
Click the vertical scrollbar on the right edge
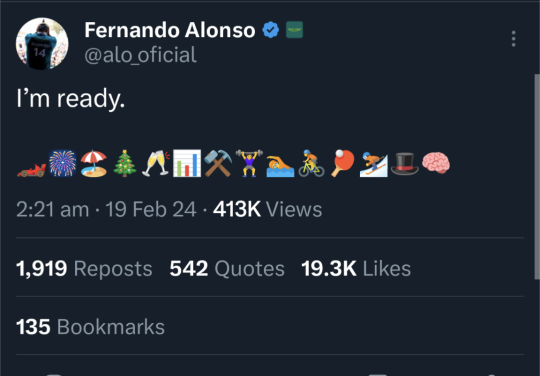(537, 177)
